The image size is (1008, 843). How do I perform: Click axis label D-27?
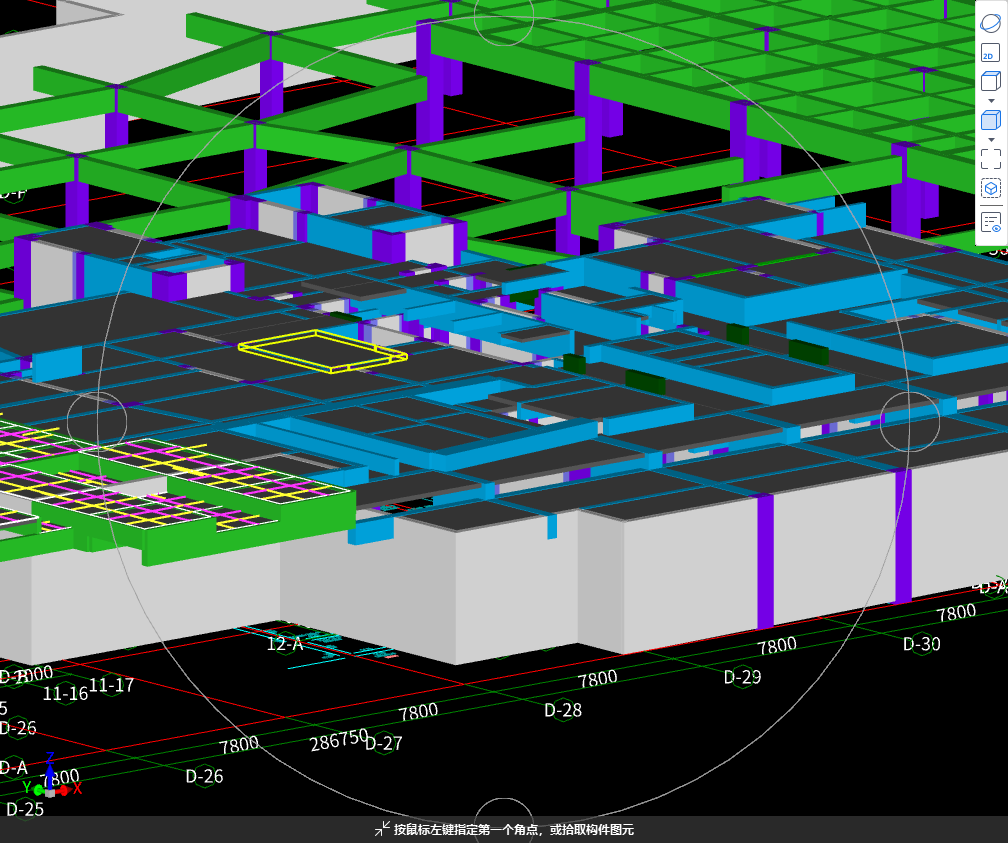click(384, 744)
